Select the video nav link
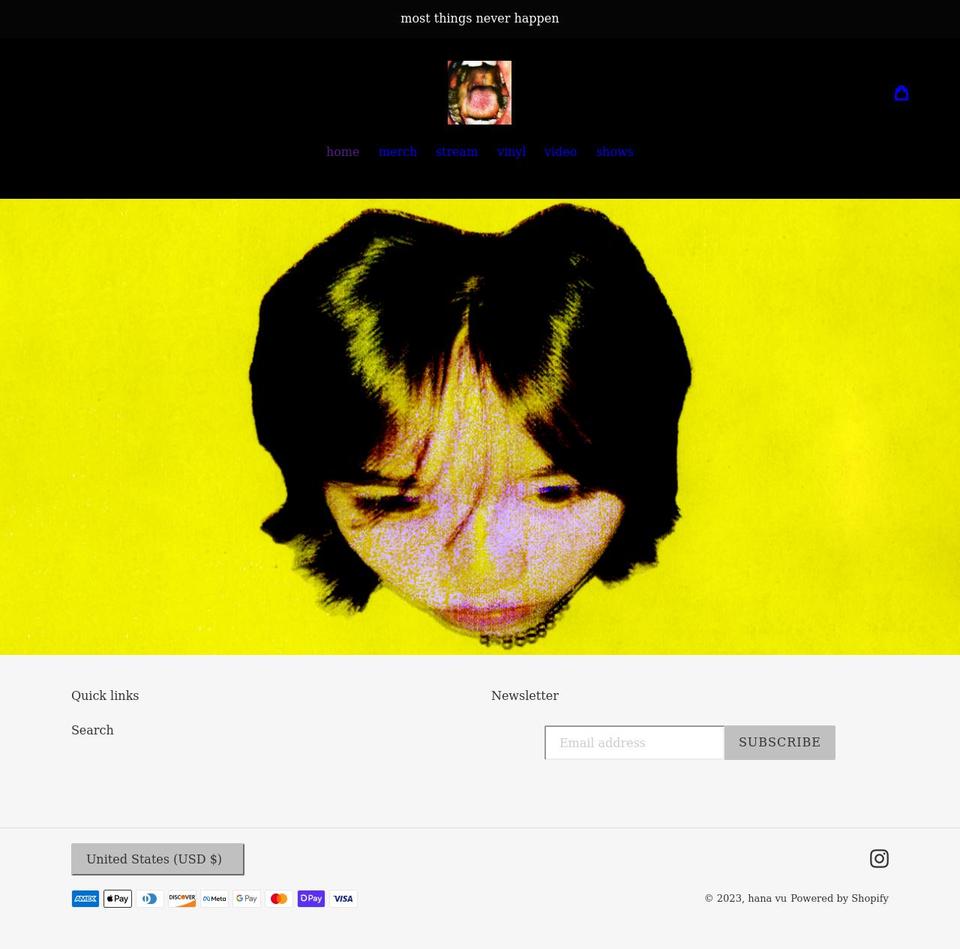960x949 pixels. [560, 151]
